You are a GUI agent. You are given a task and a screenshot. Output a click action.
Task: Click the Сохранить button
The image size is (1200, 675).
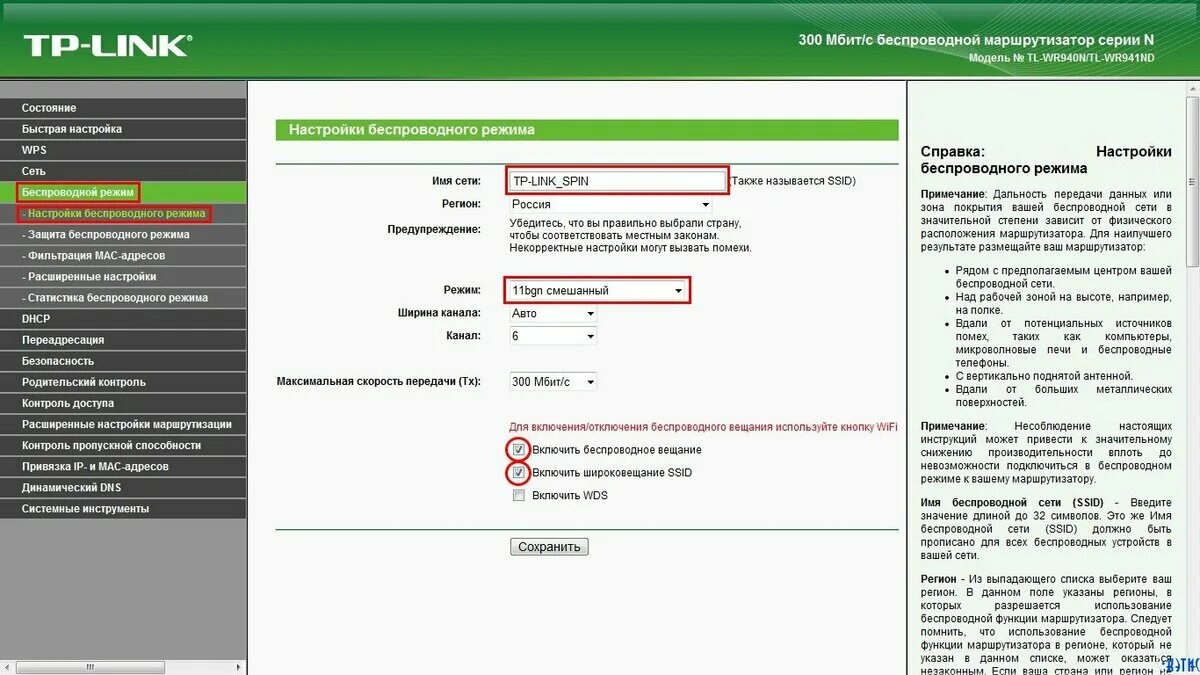(x=549, y=547)
